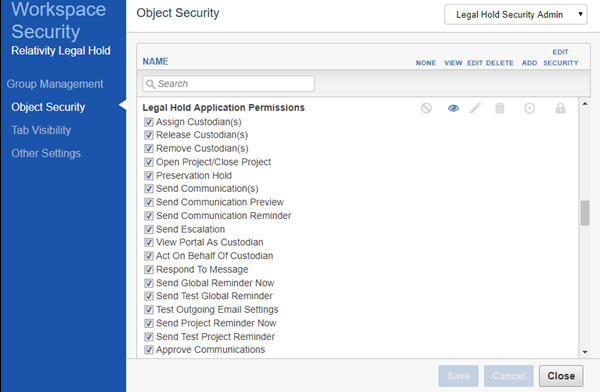The image size is (600, 392).
Task: Uncheck the Release Custodian(s) checkbox
Action: [148, 135]
